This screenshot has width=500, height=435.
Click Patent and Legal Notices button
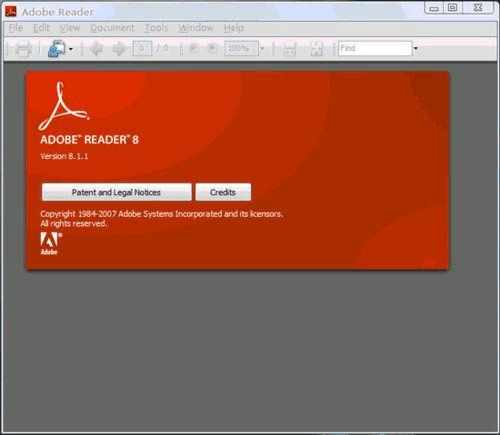[x=117, y=192]
